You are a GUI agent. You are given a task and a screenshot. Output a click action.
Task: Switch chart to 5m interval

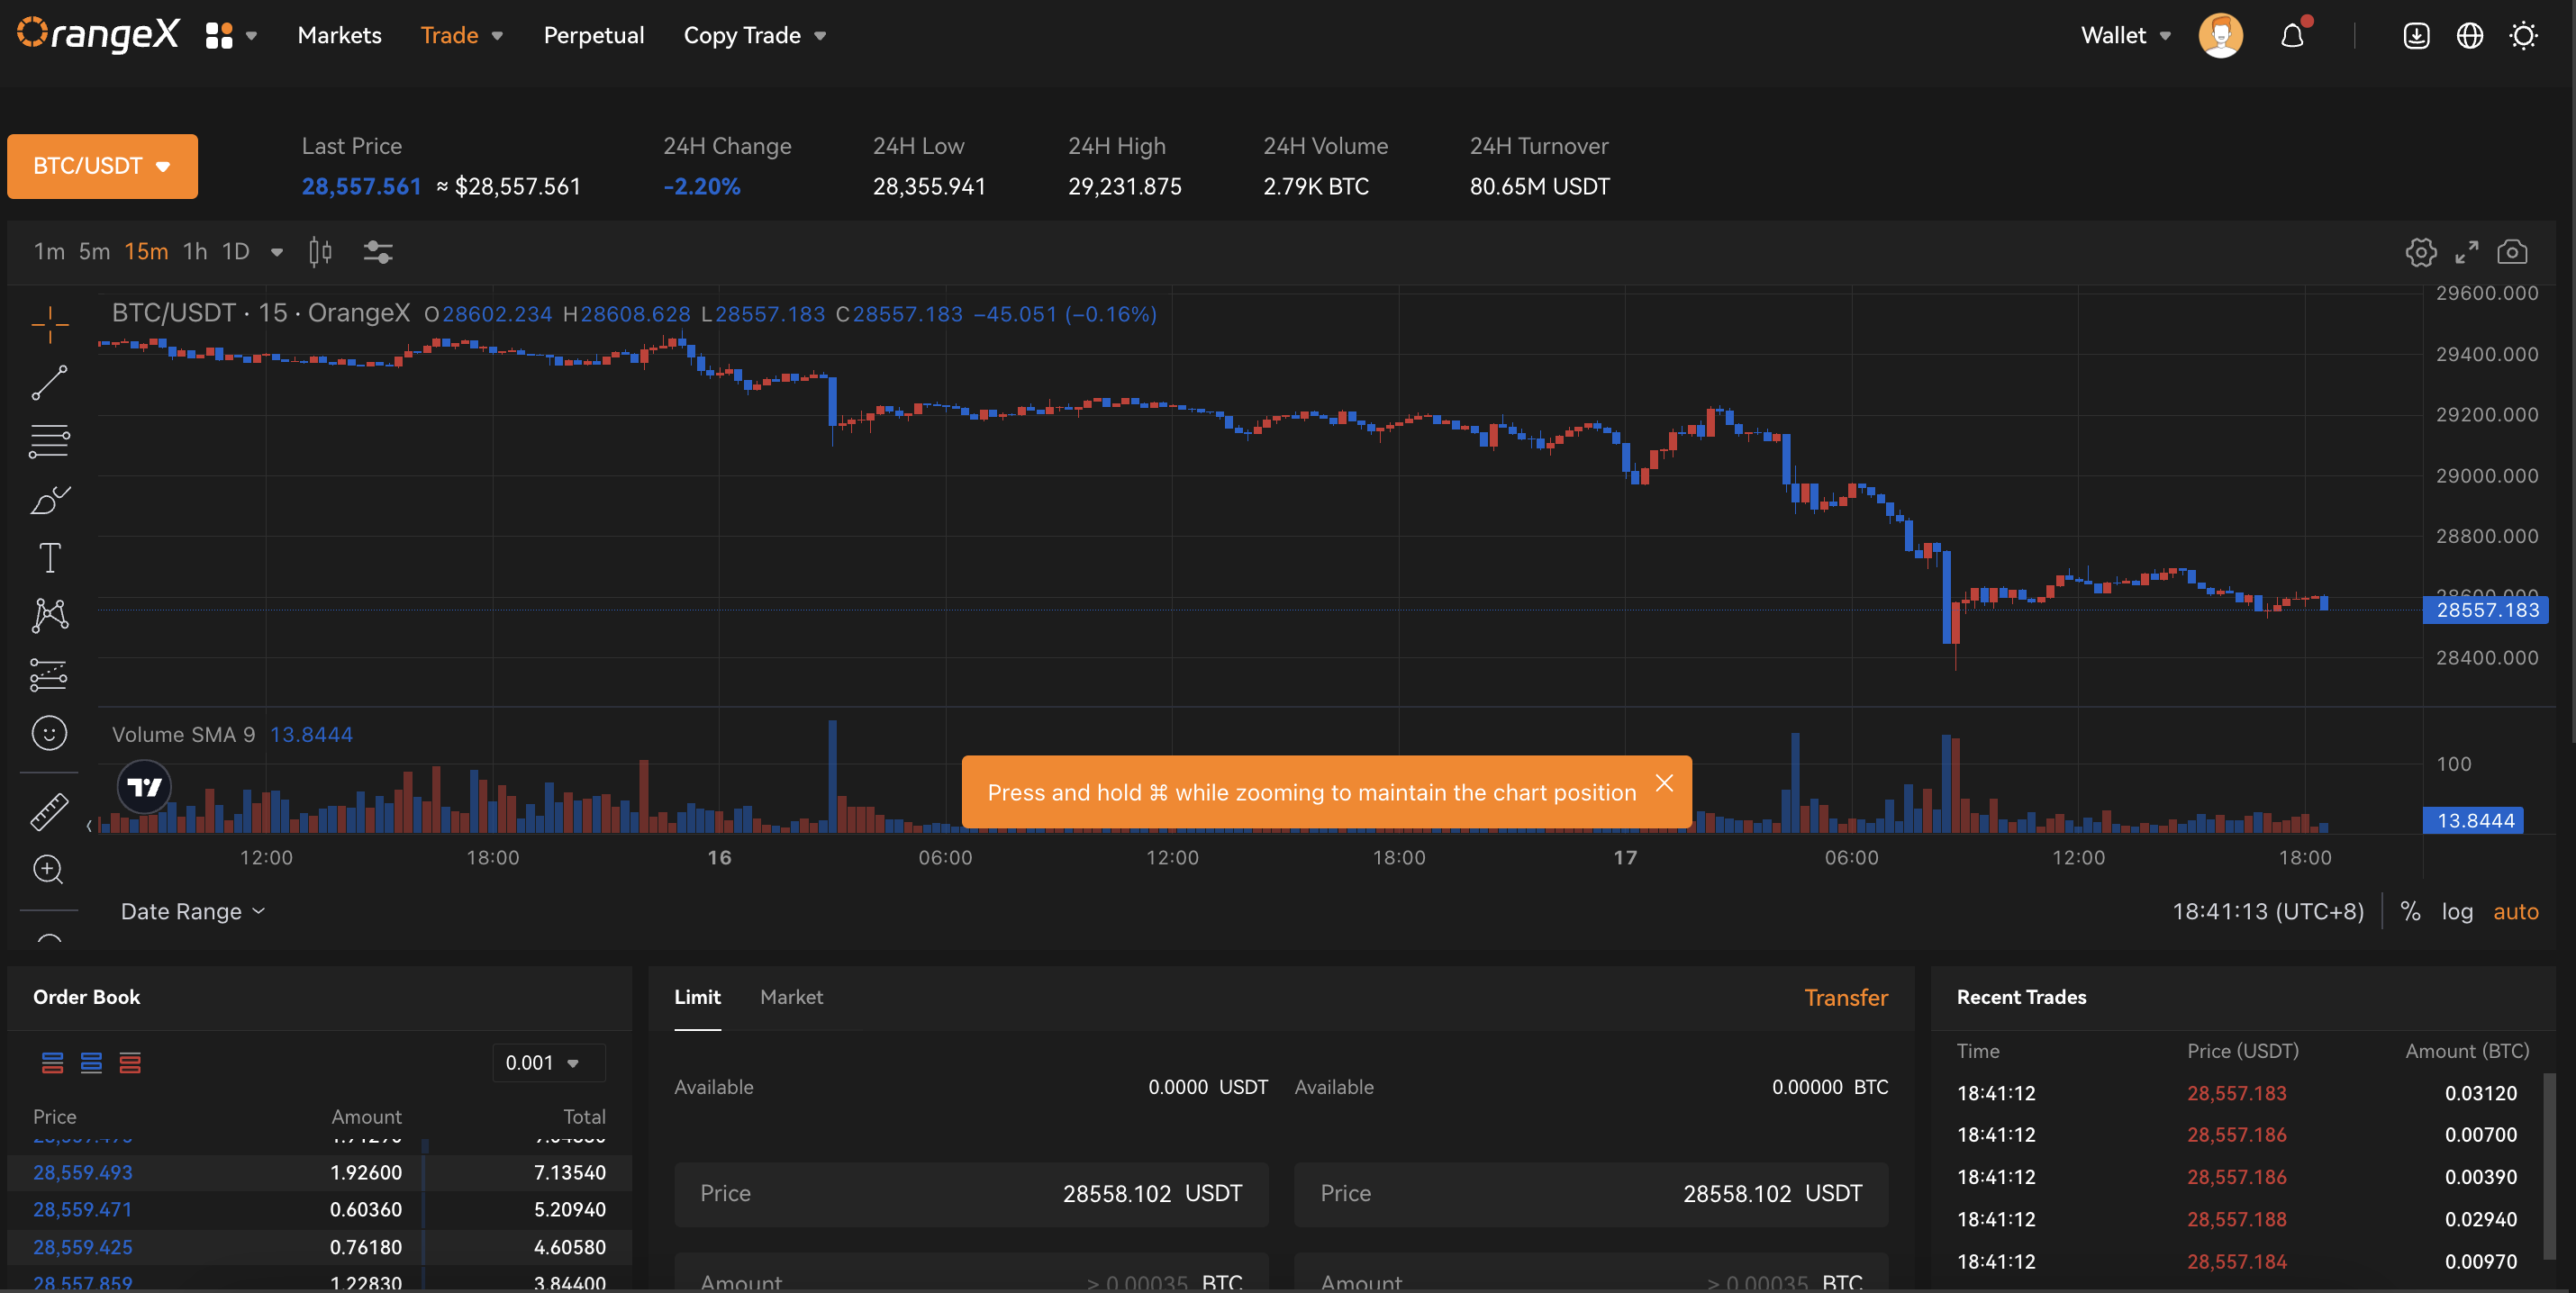[94, 251]
